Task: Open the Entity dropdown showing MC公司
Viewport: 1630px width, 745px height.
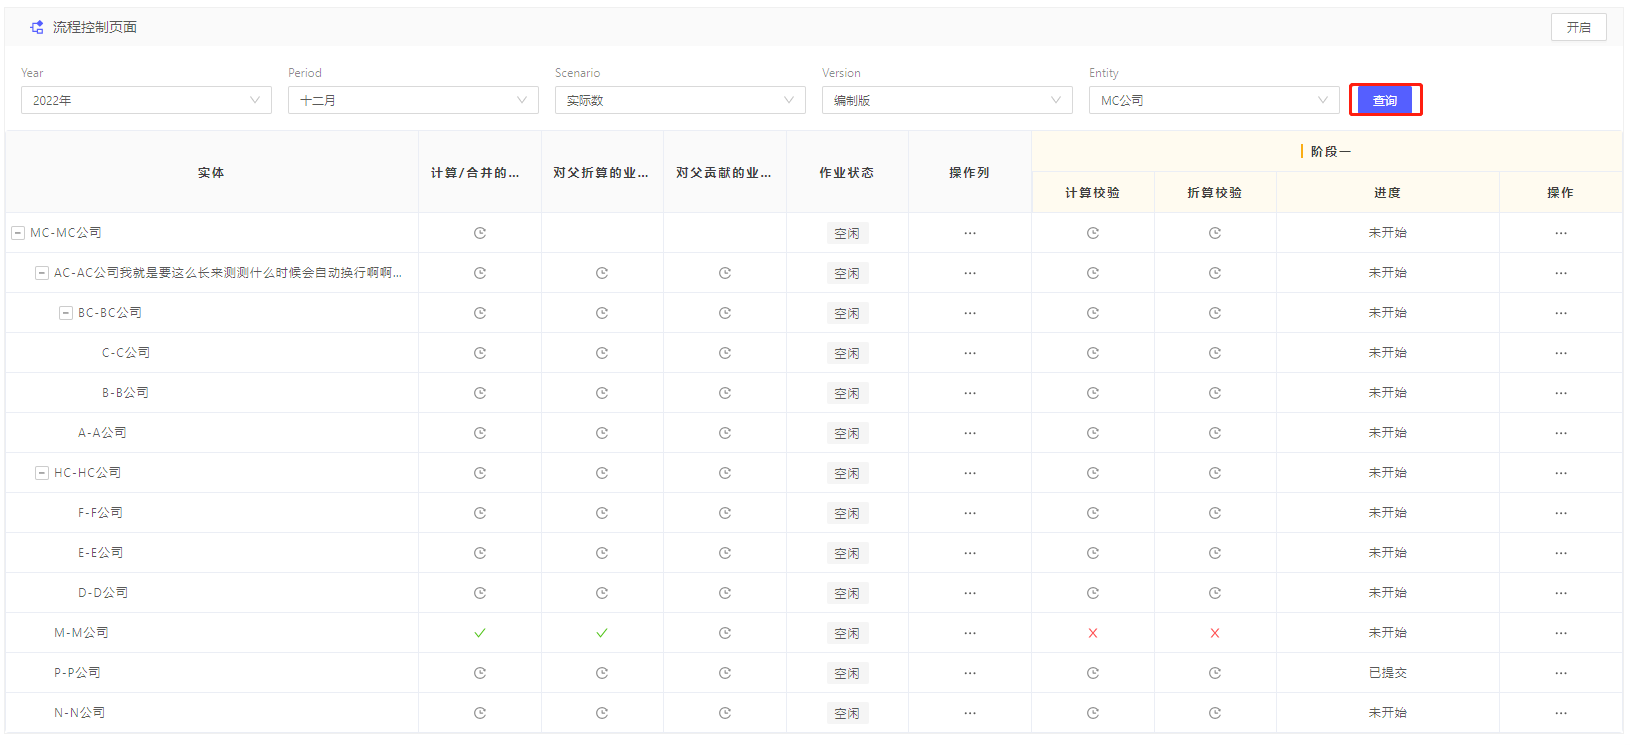Action: tap(1214, 100)
